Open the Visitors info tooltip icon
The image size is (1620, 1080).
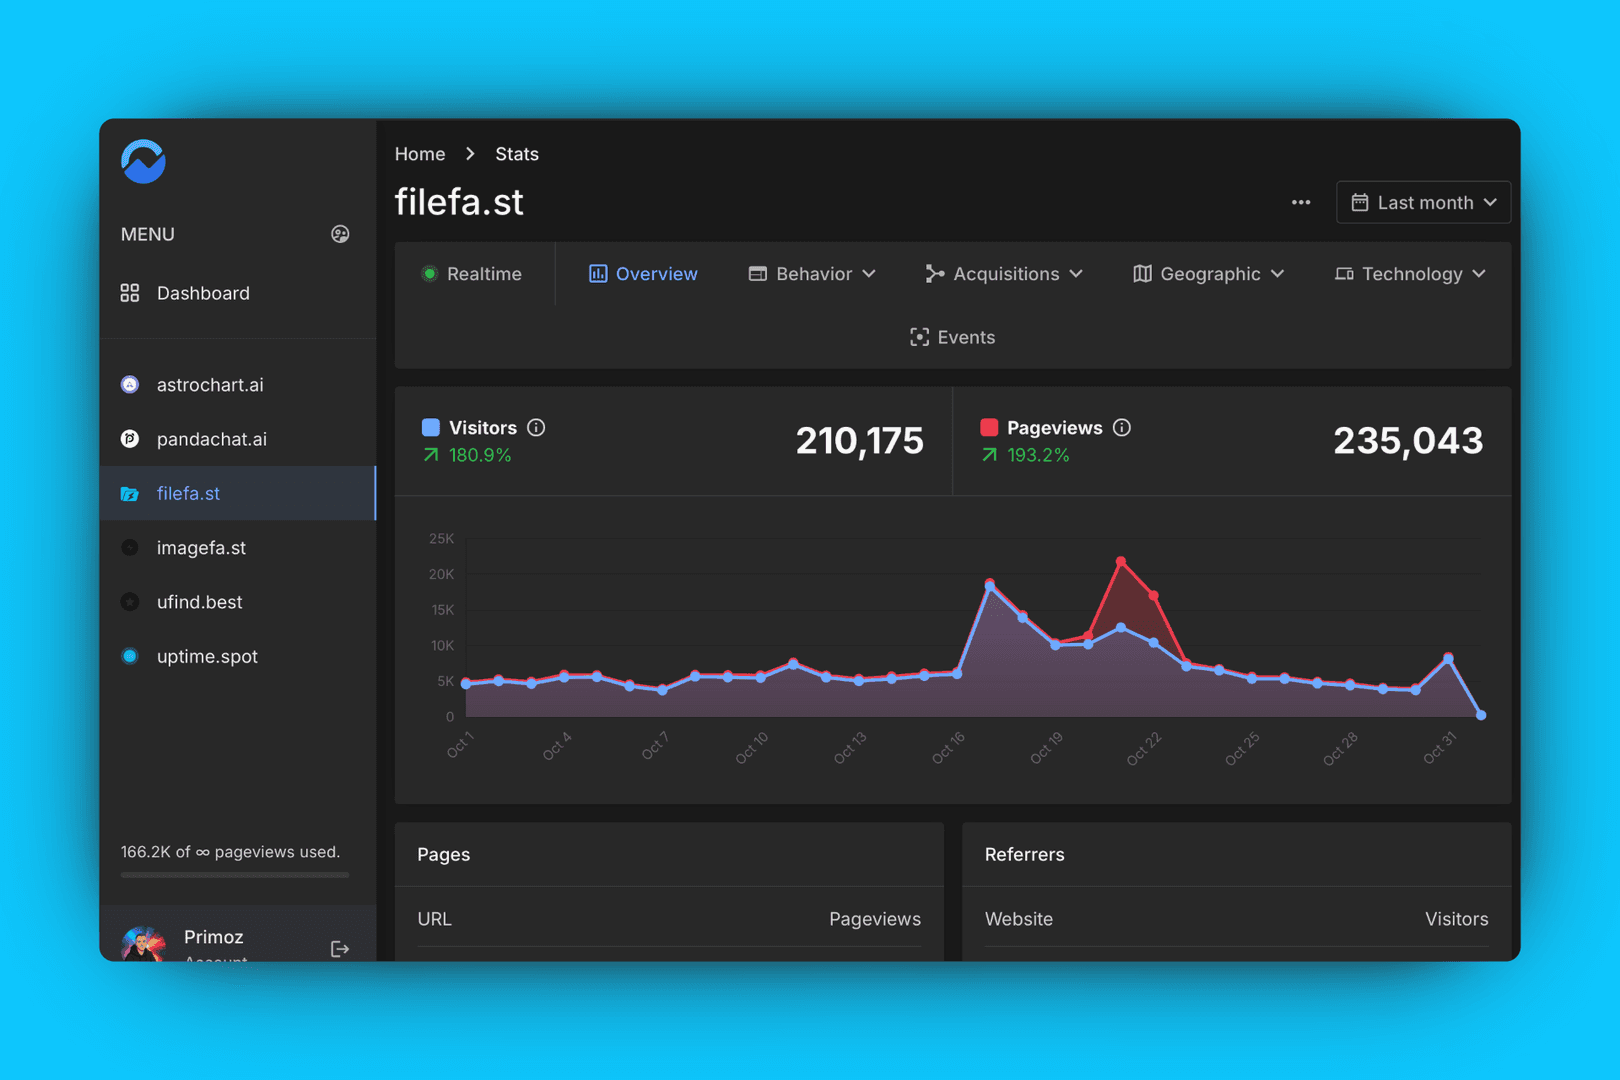point(536,427)
